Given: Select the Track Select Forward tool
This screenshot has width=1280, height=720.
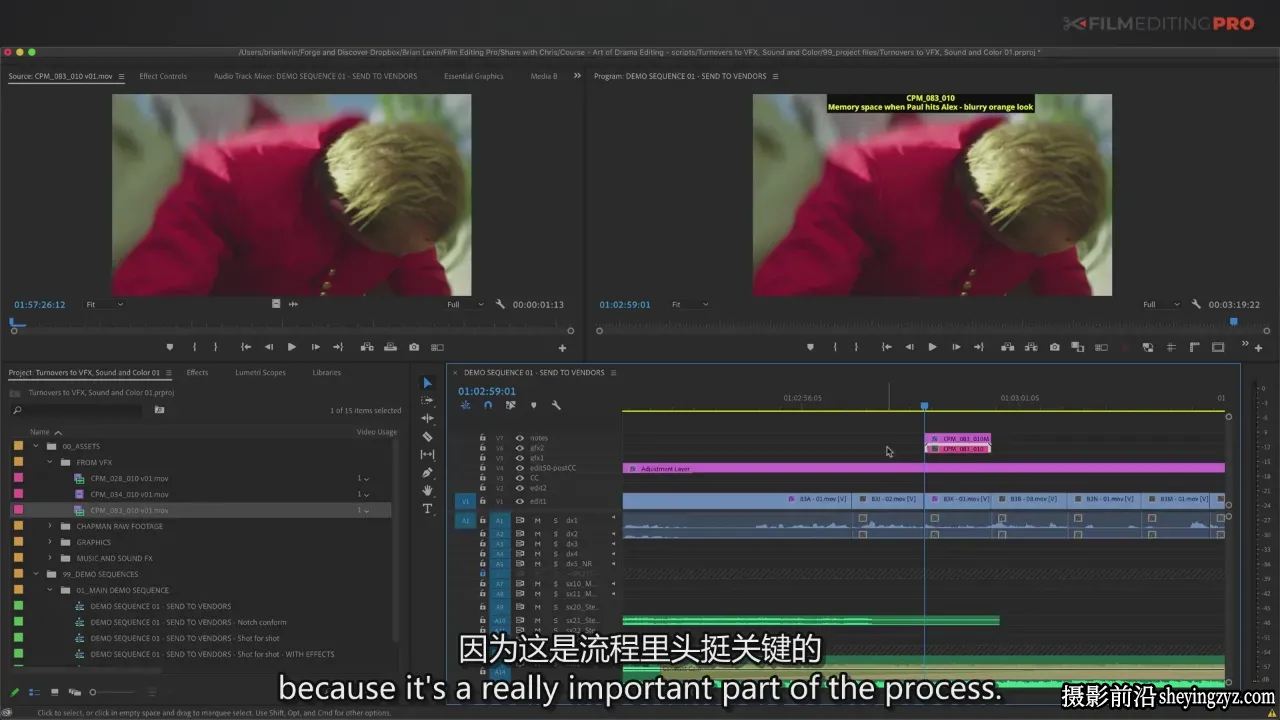Looking at the screenshot, I should [427, 401].
